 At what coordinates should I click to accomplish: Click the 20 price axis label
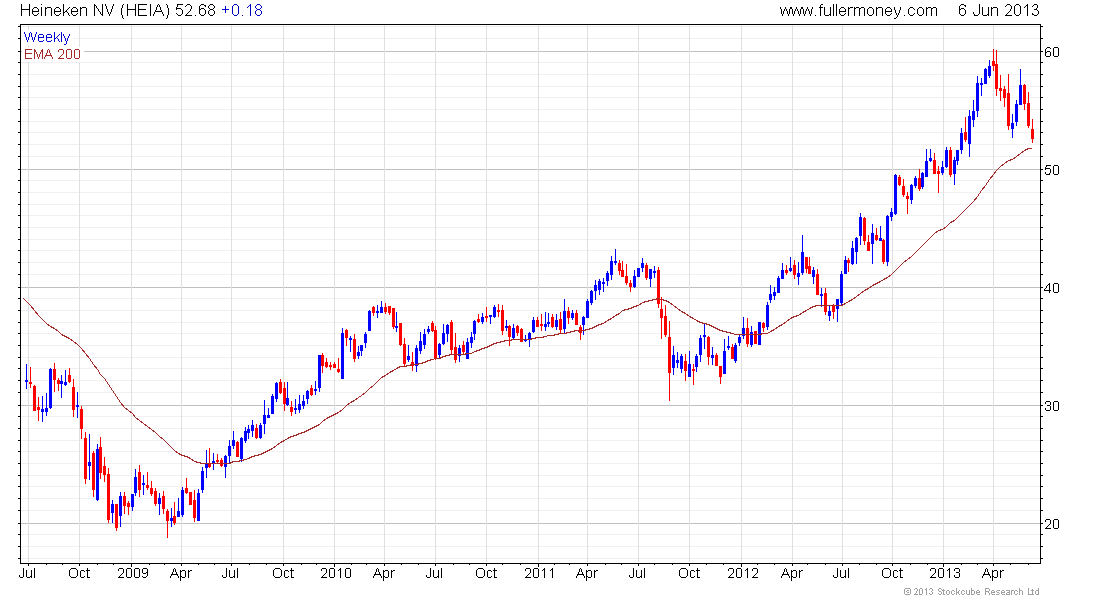coord(1052,524)
